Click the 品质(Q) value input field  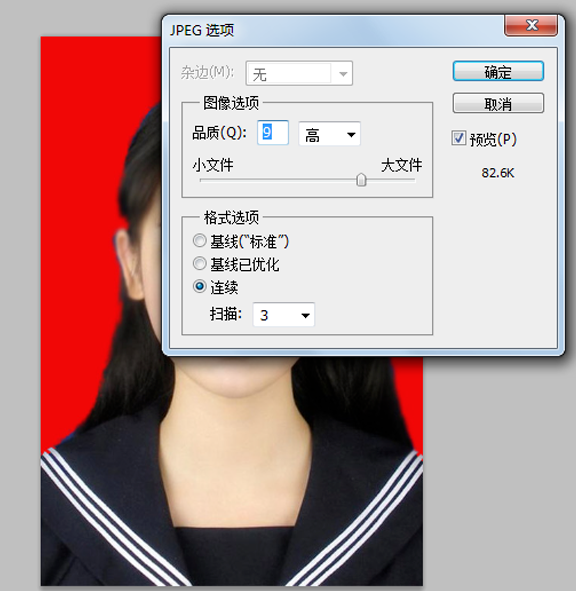[x=273, y=133]
